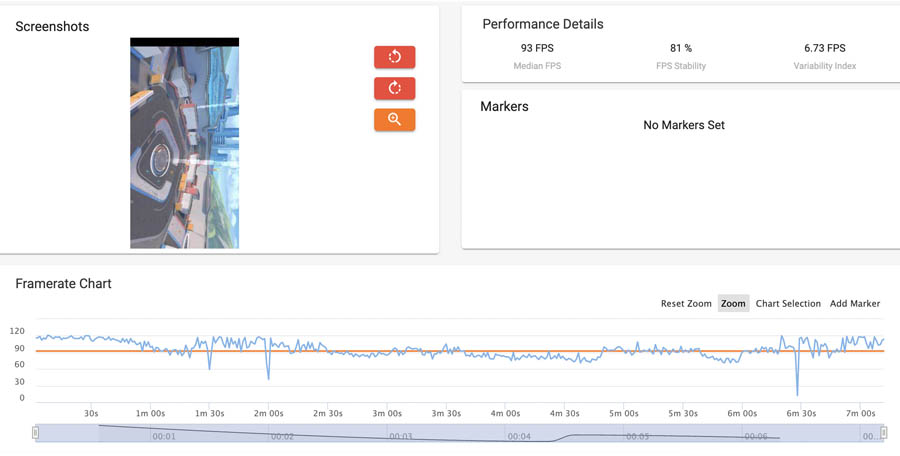Click the 6.73 FPS Variability Index value

click(824, 48)
